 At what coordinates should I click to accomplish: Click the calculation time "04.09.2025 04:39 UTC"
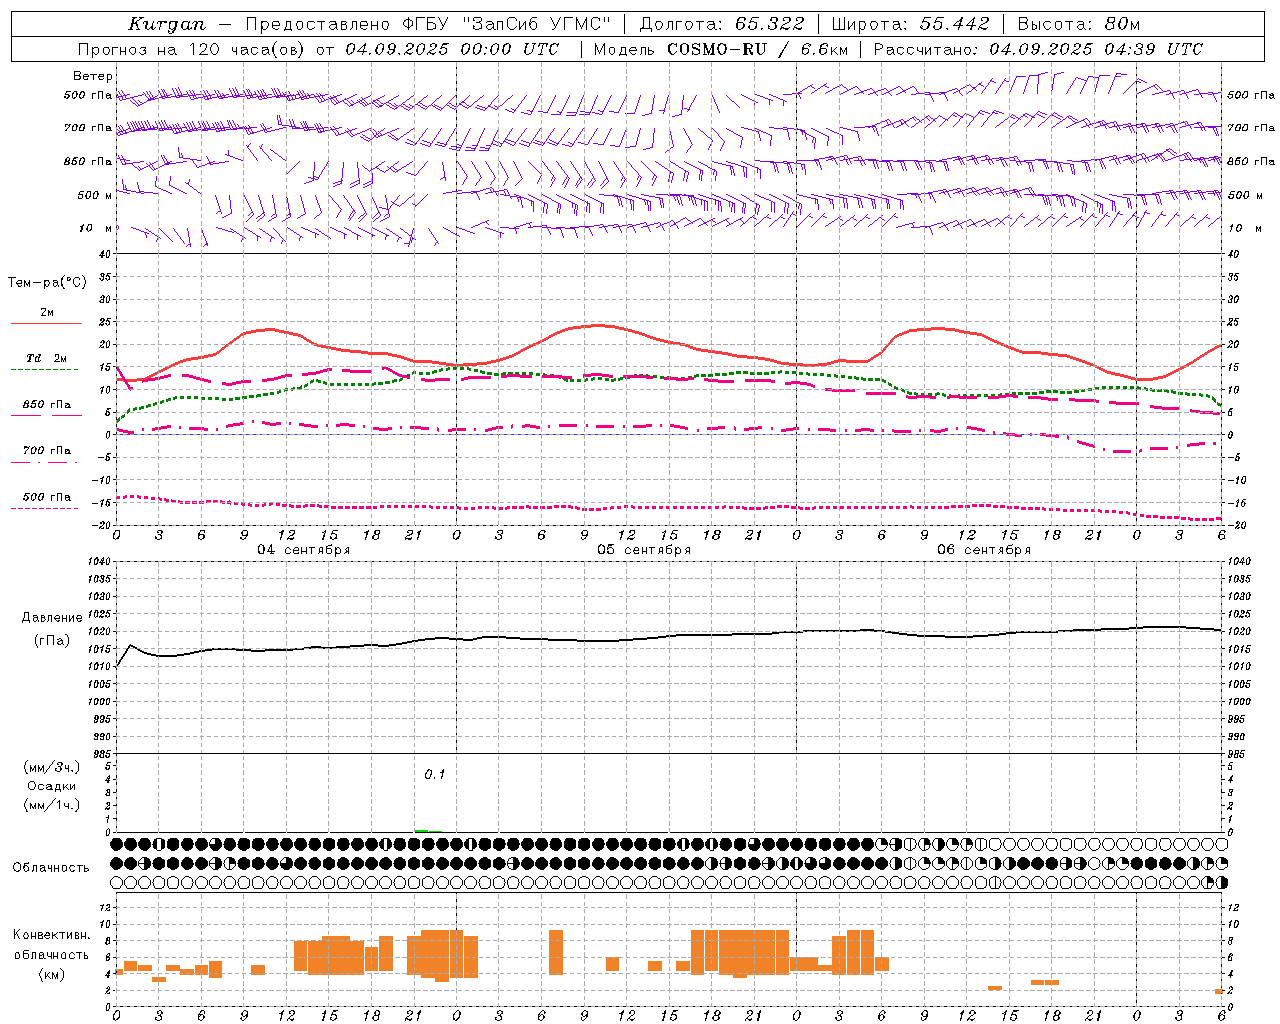1096,49
